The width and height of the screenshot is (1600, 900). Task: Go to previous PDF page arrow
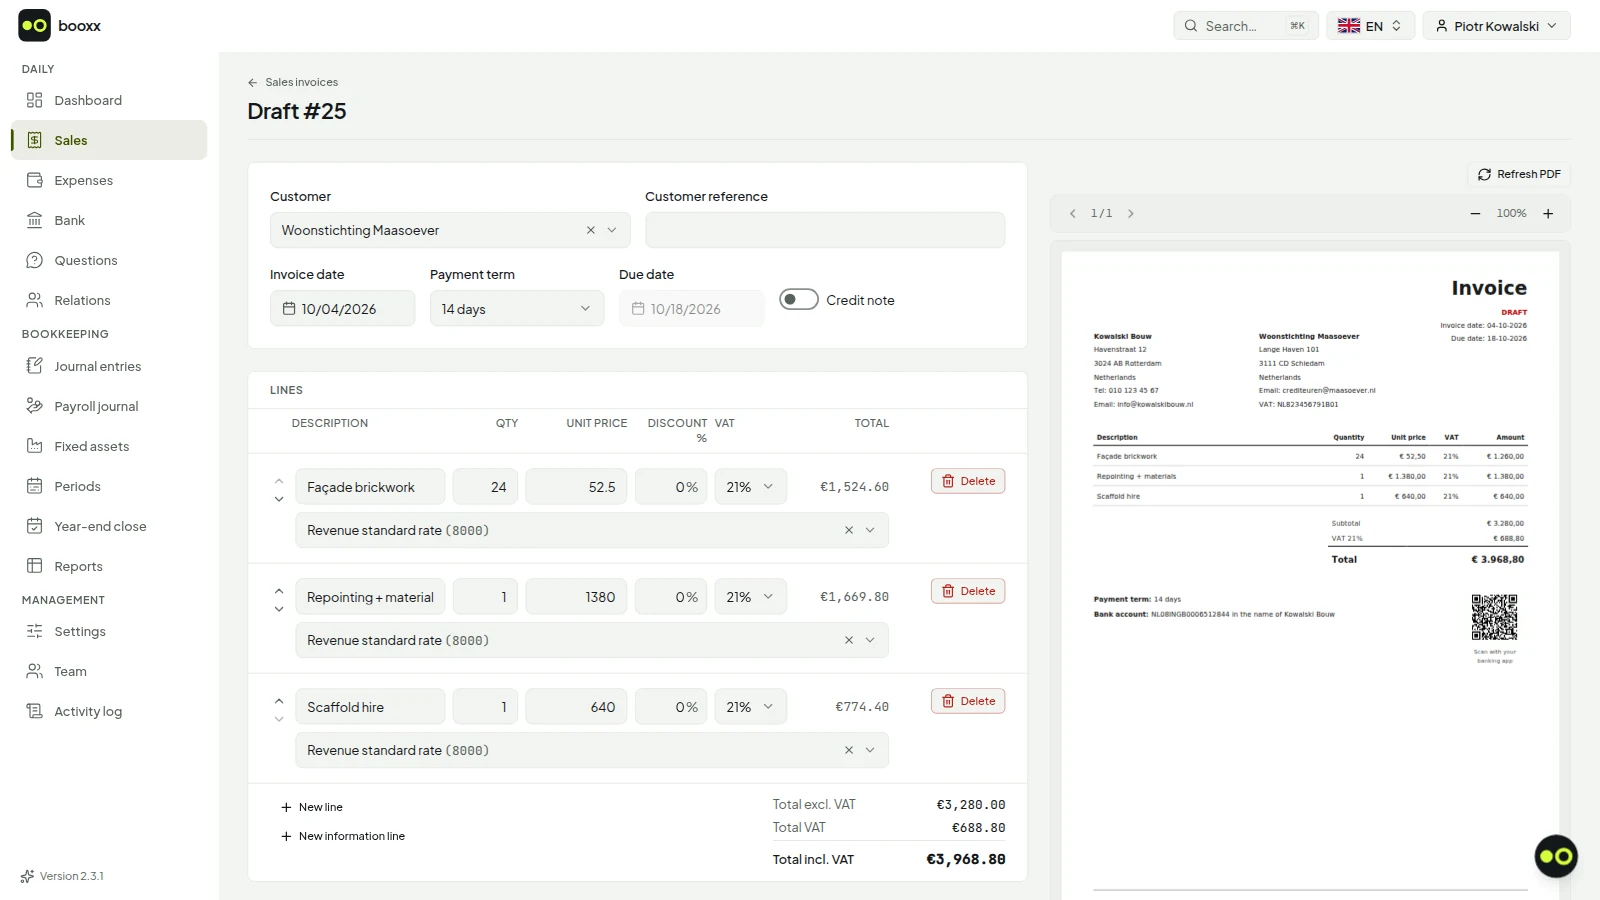pos(1073,214)
